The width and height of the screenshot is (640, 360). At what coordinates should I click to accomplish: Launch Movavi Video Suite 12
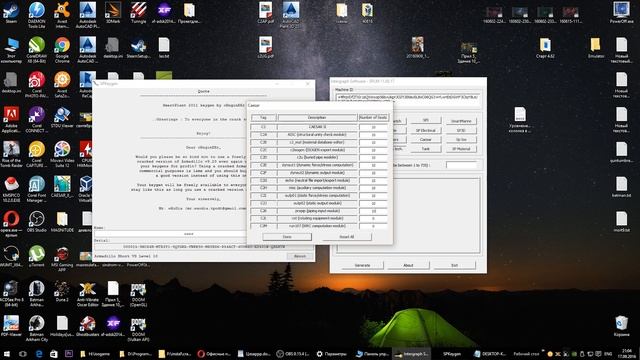click(x=62, y=154)
